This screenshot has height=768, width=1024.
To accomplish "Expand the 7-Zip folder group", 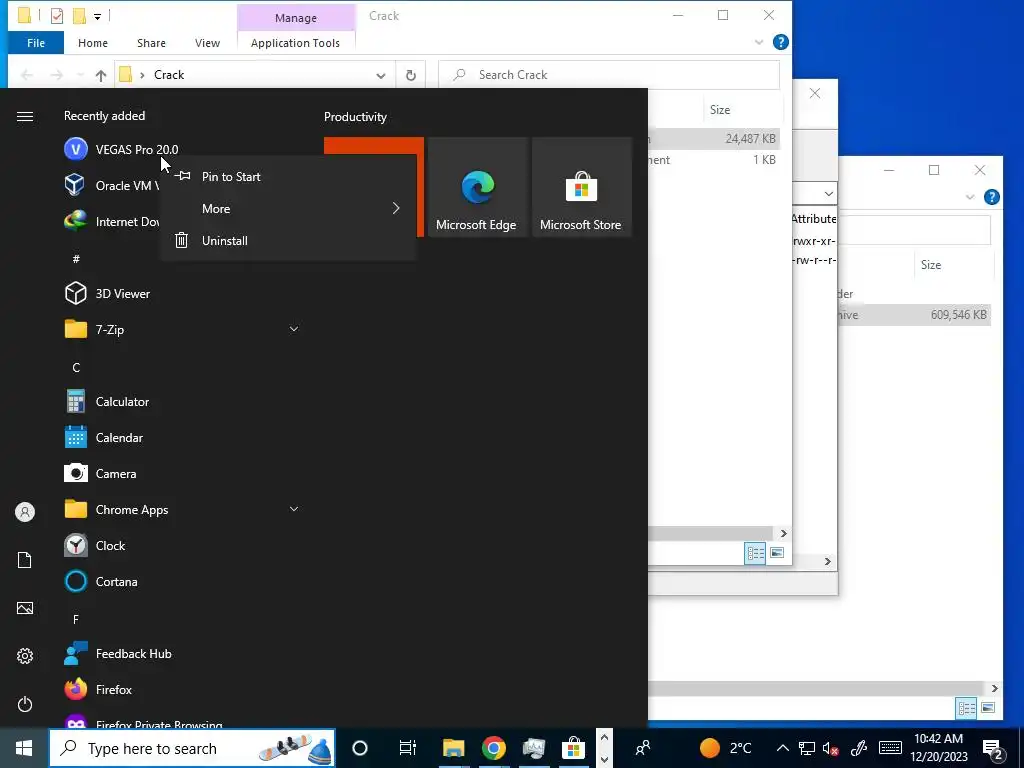I will (x=294, y=329).
